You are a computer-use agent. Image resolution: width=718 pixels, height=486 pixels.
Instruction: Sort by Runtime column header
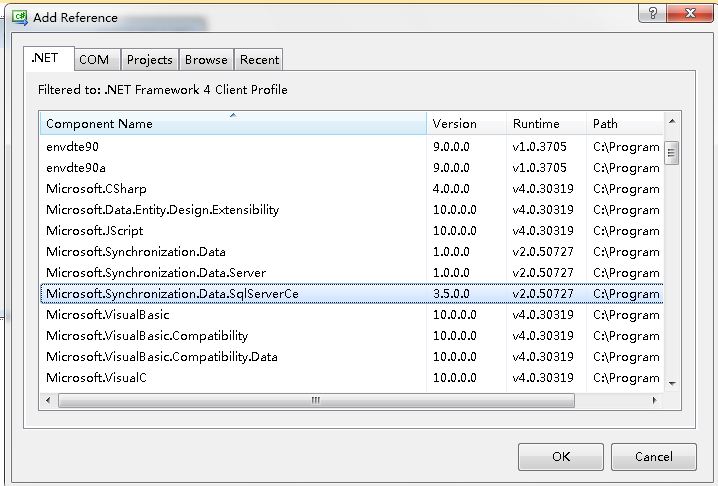pos(546,124)
